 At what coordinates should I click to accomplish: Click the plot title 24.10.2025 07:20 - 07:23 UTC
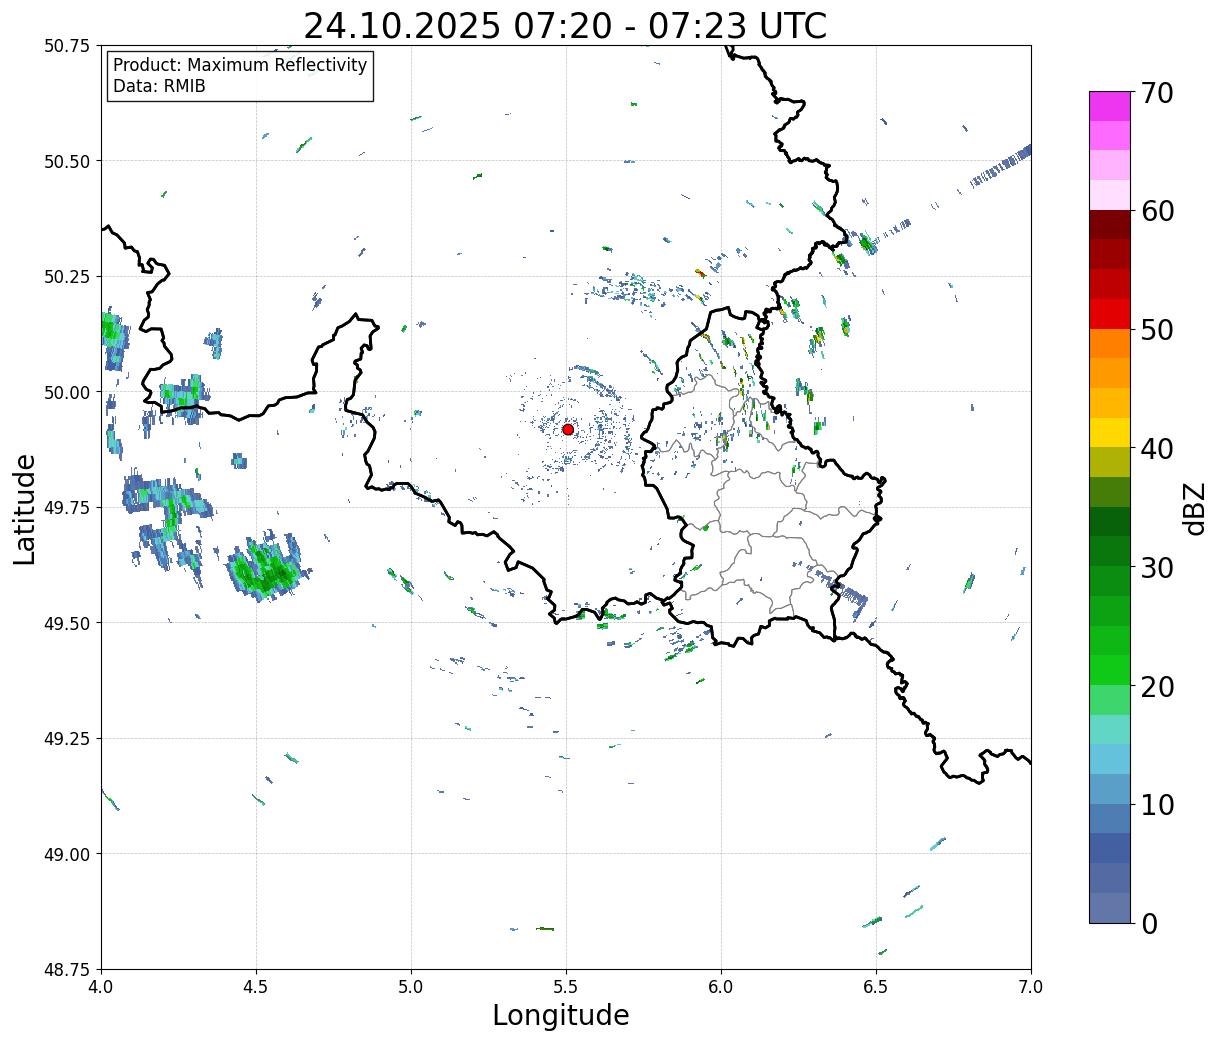click(x=565, y=25)
